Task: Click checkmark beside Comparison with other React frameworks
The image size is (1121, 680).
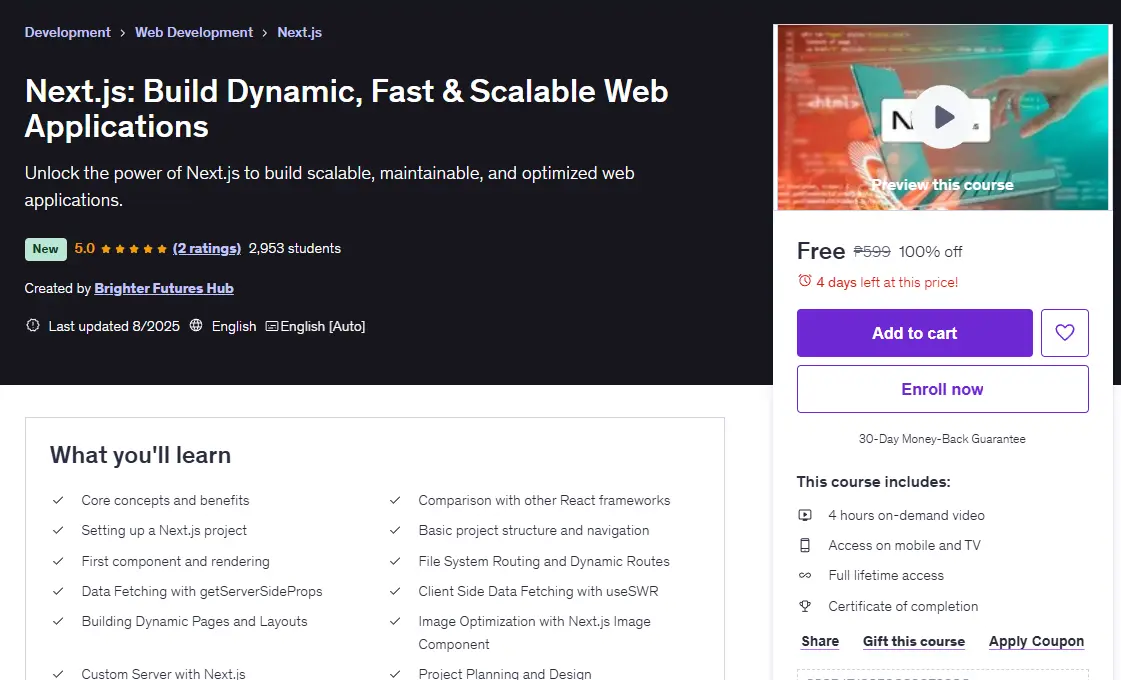Action: point(395,500)
